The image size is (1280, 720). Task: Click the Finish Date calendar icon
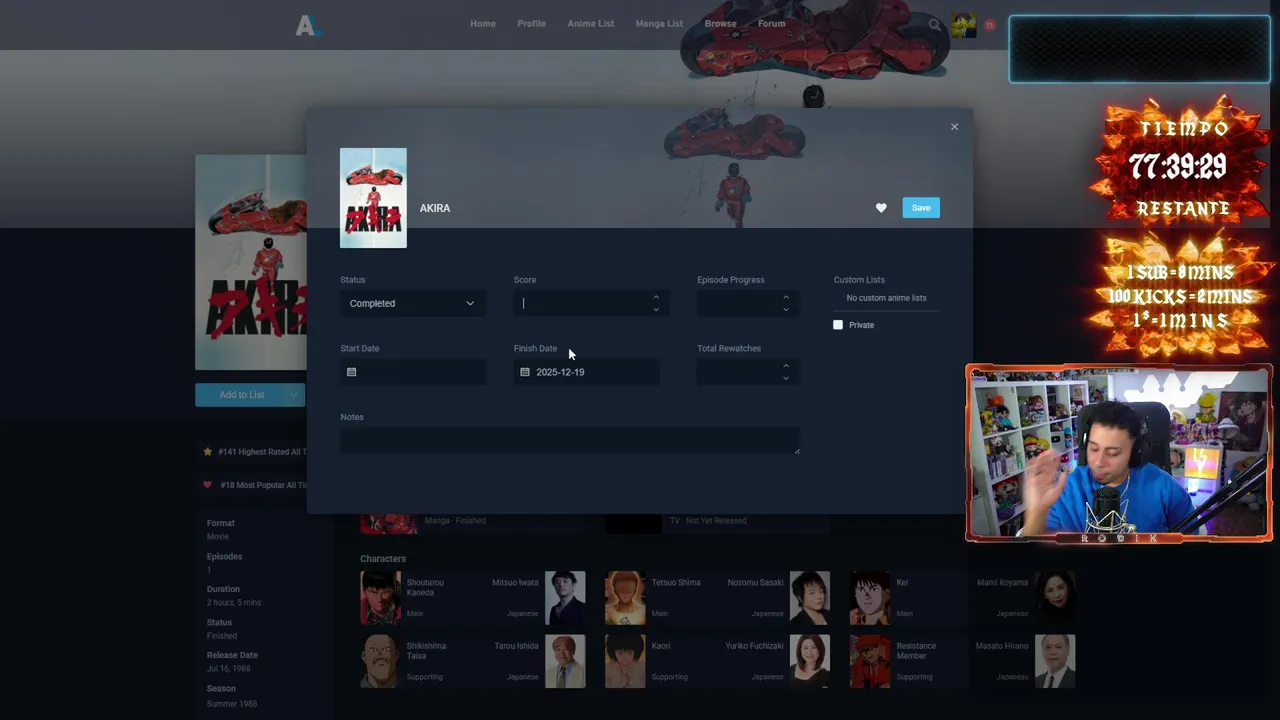525,372
